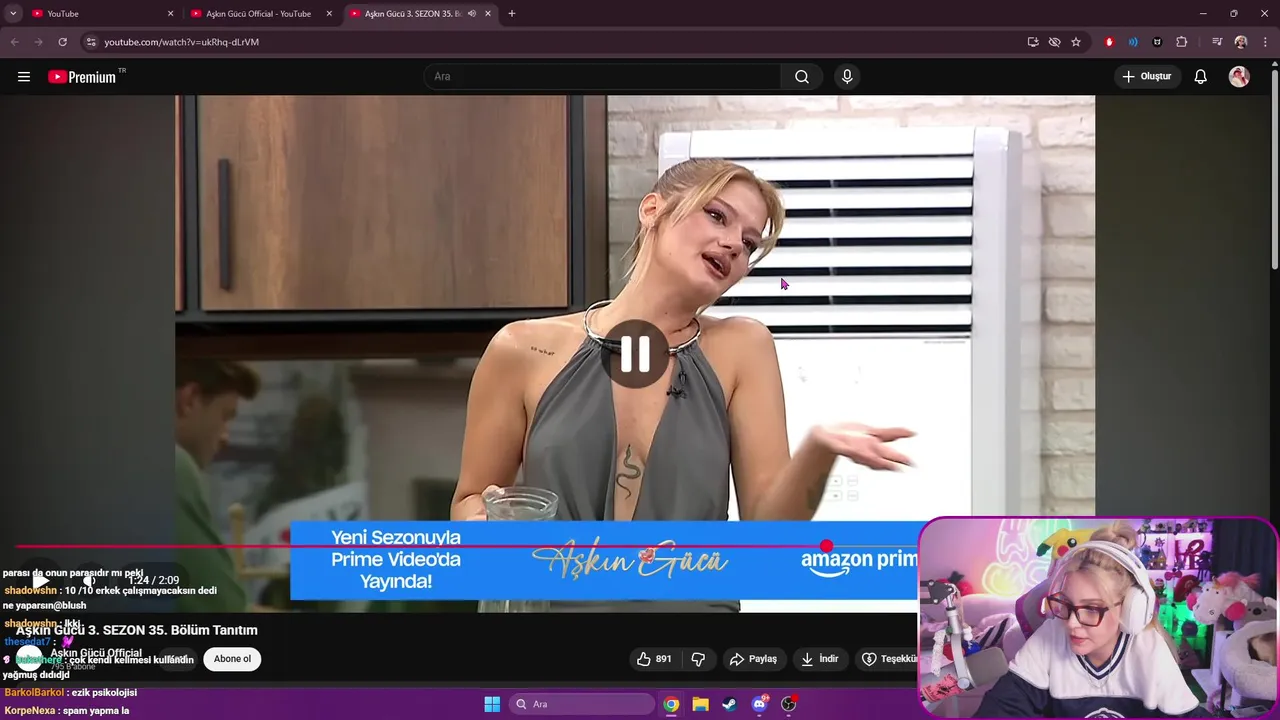Open the red hand adblock extension
Viewport: 1280px width, 720px height.
pyautogui.click(x=1109, y=42)
